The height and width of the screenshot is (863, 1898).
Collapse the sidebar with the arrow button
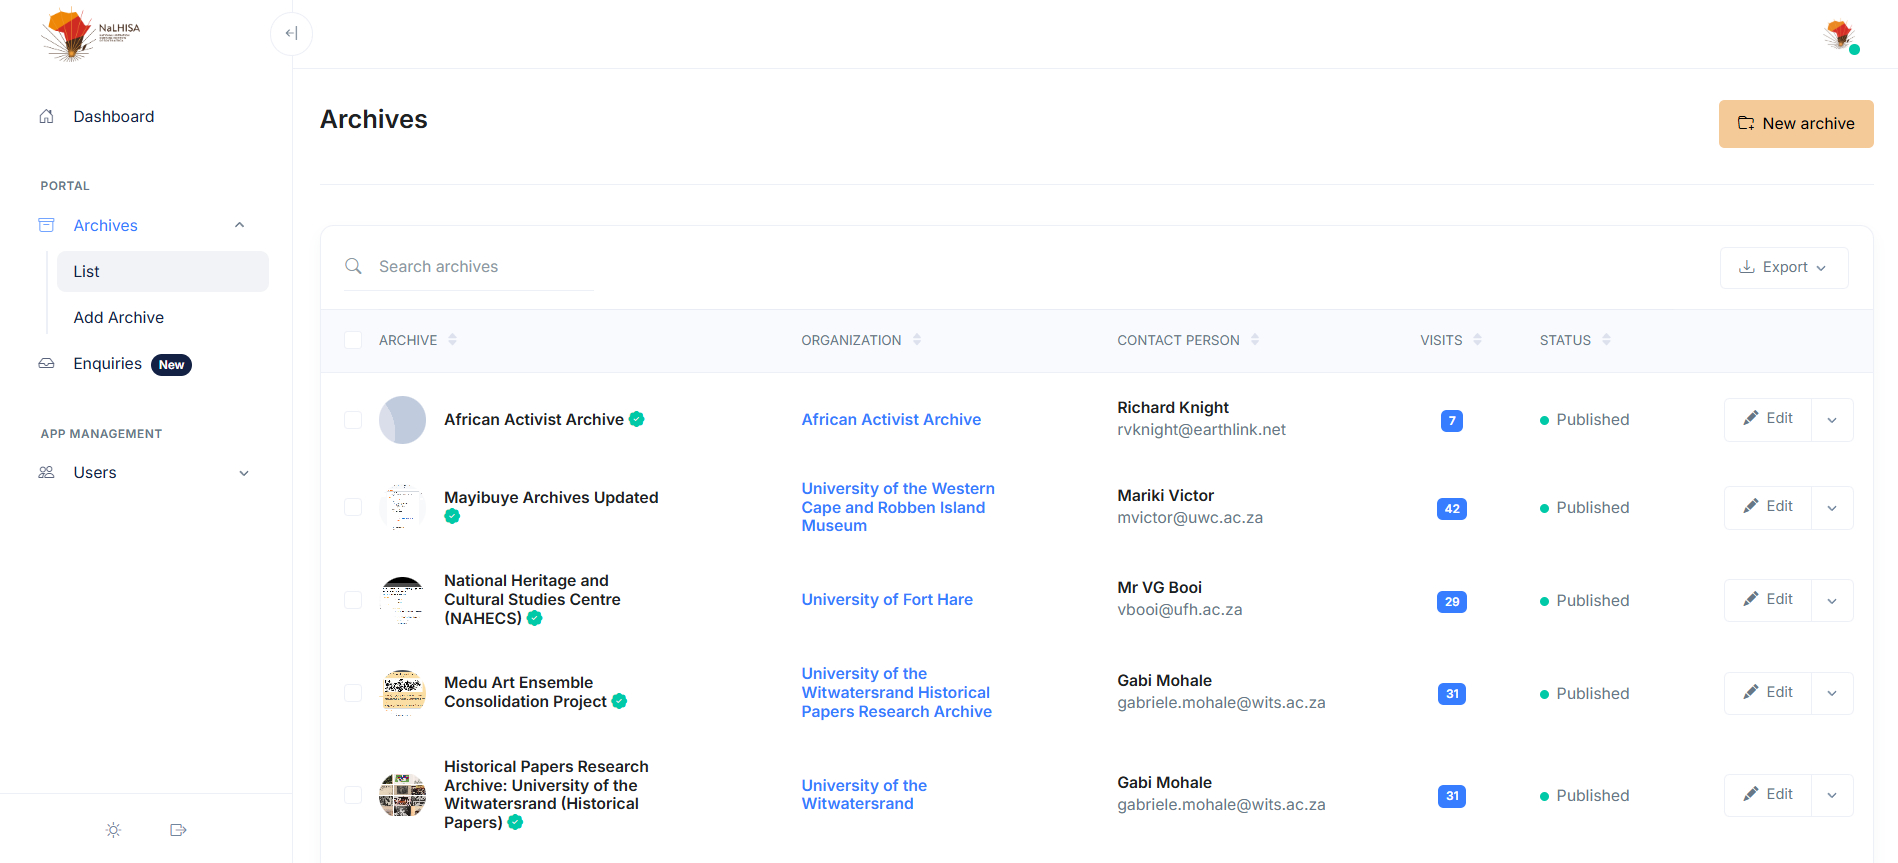point(291,33)
